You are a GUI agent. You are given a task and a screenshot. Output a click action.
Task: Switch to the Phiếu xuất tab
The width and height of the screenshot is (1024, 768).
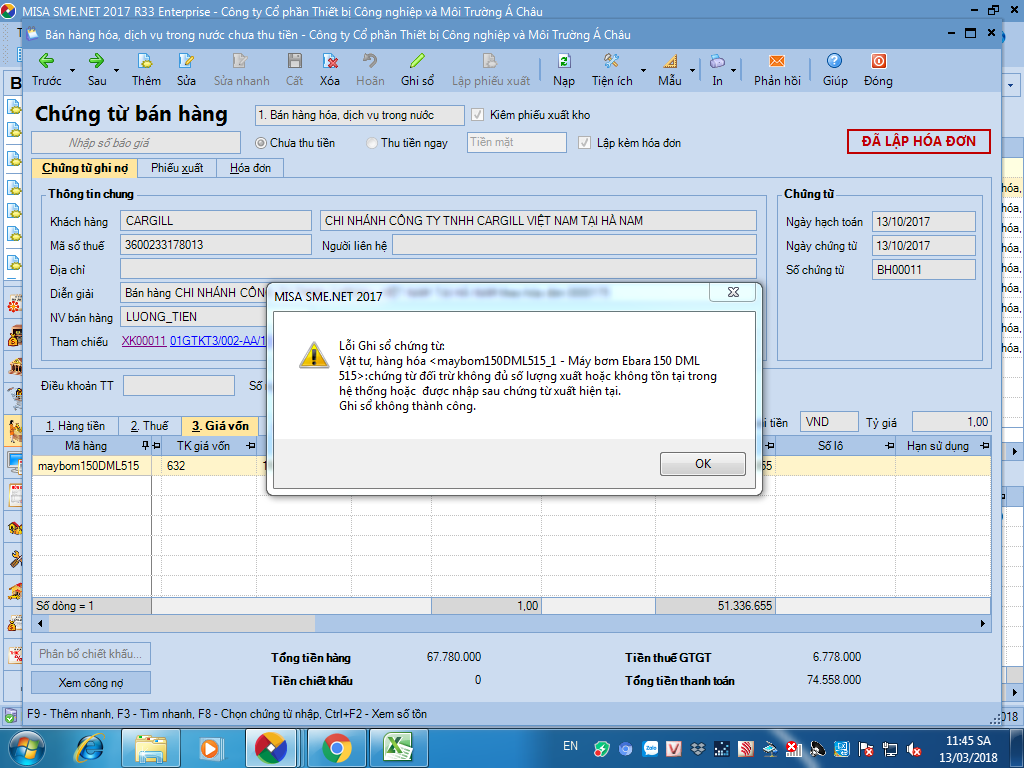(177, 168)
